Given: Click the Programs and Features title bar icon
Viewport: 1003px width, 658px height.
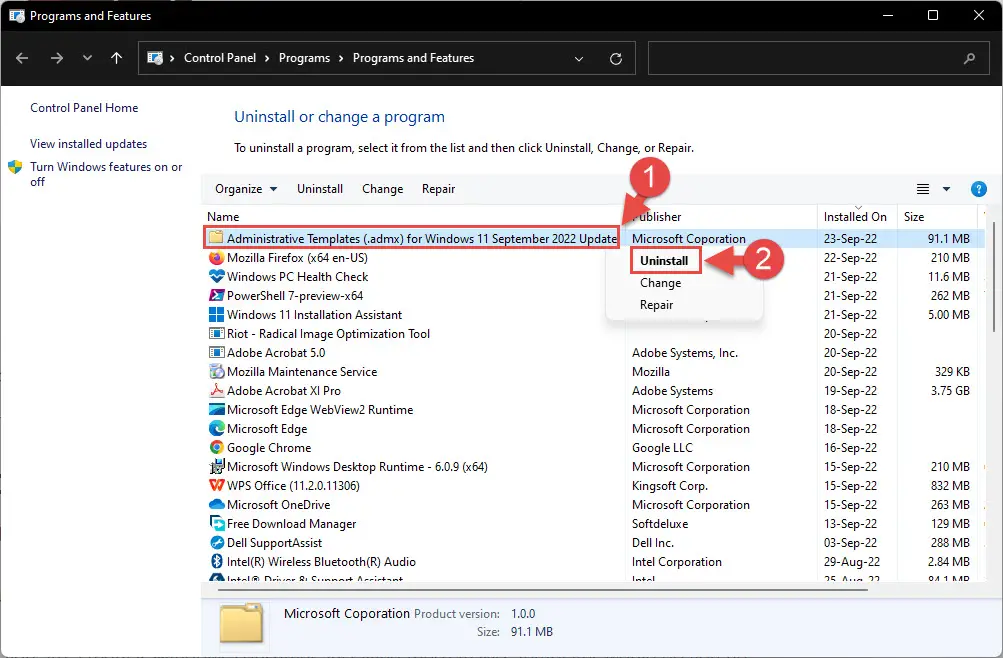Looking at the screenshot, I should click(17, 16).
